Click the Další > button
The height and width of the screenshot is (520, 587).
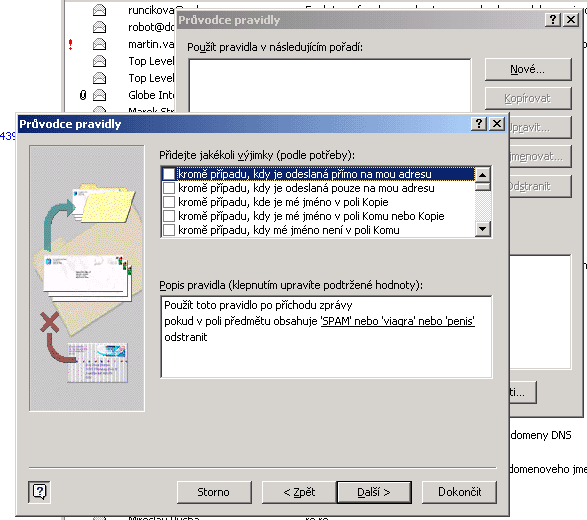click(374, 492)
